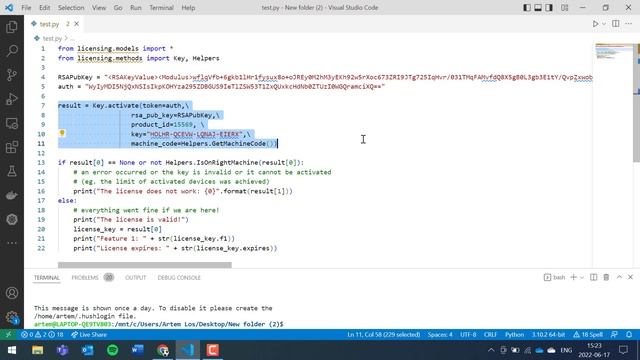The height and width of the screenshot is (360, 640).
Task: Open the Accounts icon
Action: coord(12,293)
